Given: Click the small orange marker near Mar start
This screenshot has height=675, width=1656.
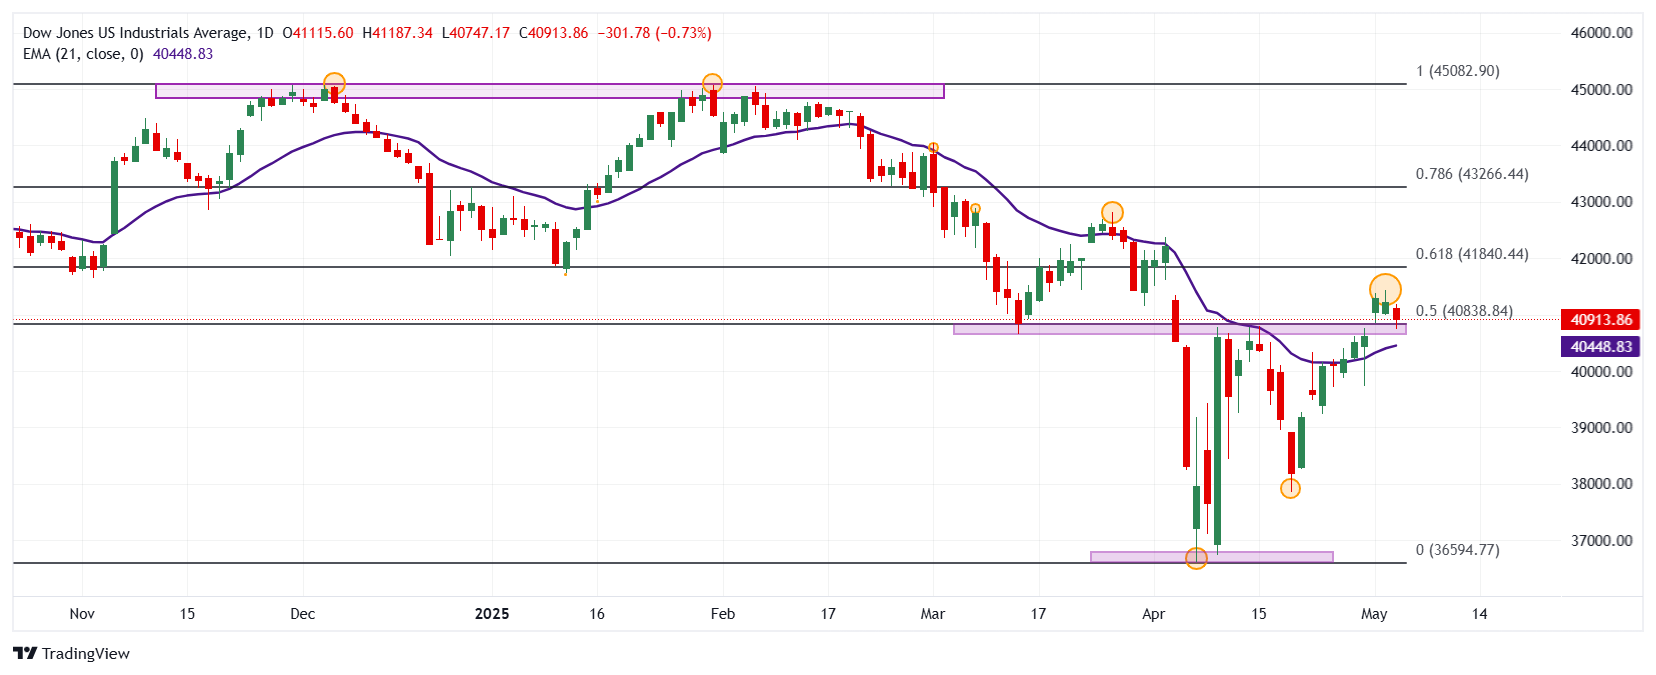Looking at the screenshot, I should [x=933, y=148].
